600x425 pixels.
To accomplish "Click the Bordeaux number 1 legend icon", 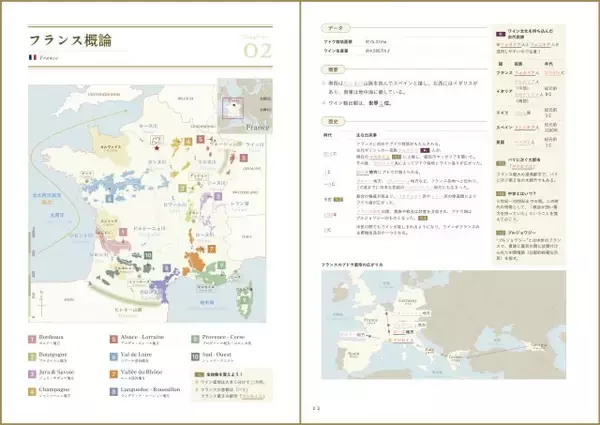I will click(x=33, y=339).
